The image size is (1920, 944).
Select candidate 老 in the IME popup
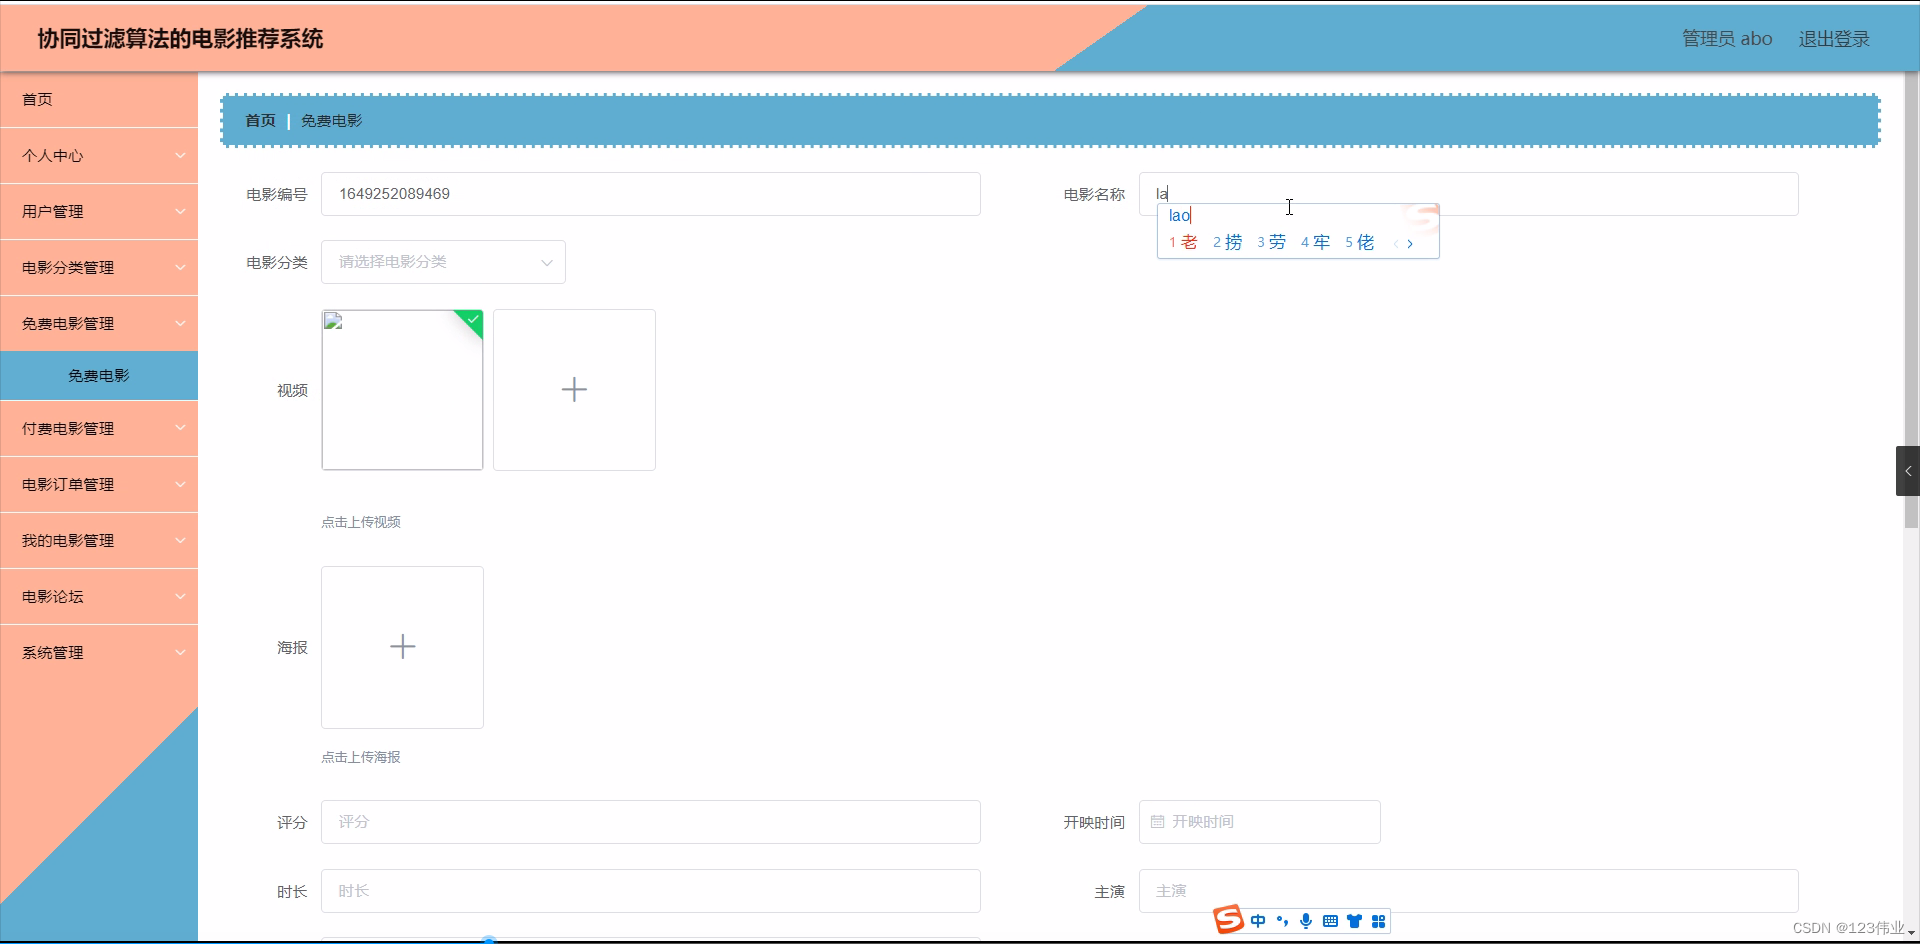[1187, 241]
